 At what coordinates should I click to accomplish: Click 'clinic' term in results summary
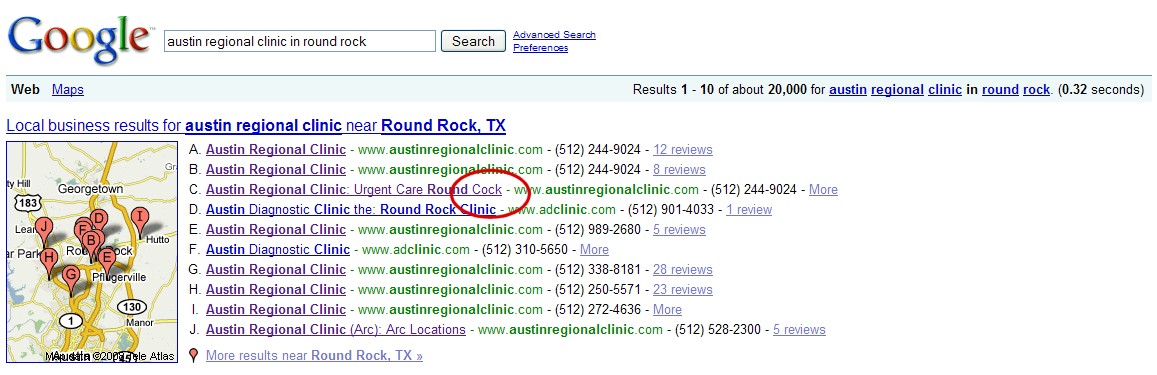tap(944, 89)
